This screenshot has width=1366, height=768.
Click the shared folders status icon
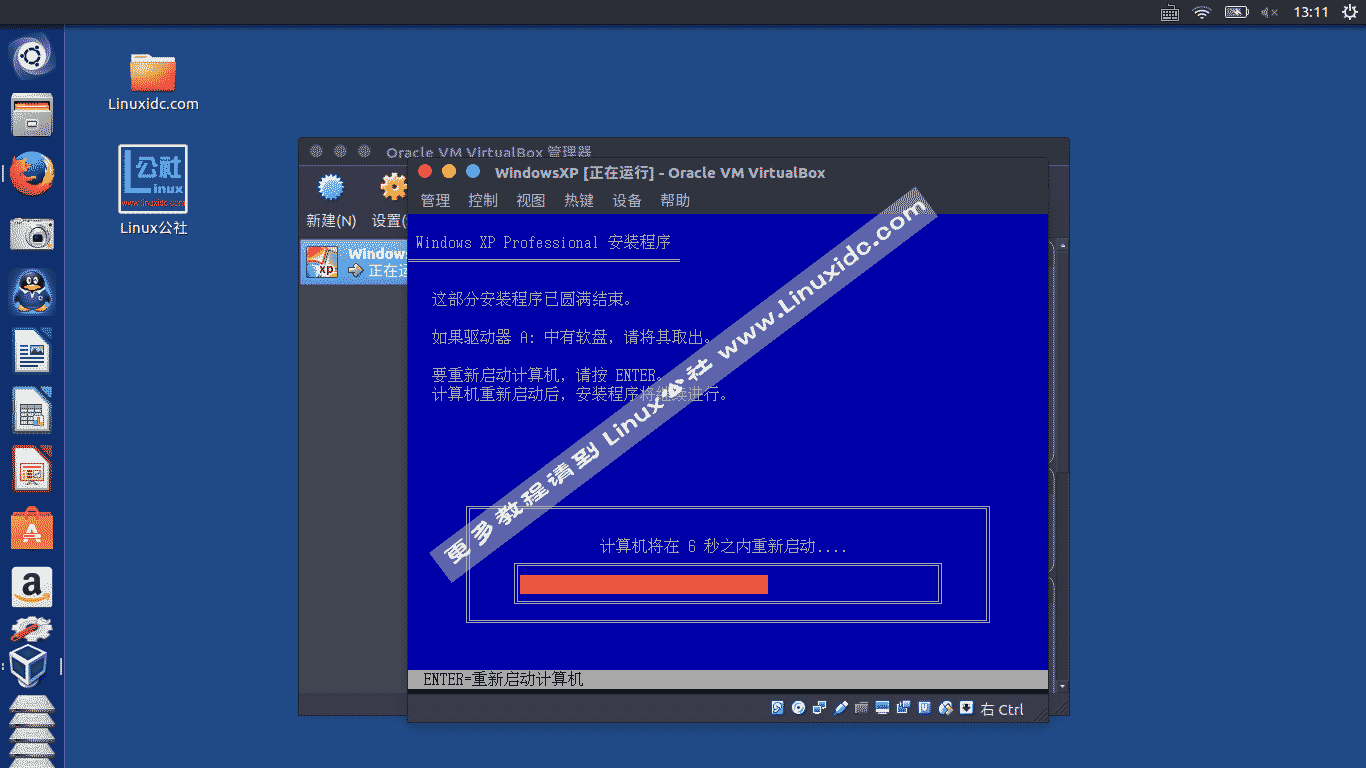pos(861,708)
